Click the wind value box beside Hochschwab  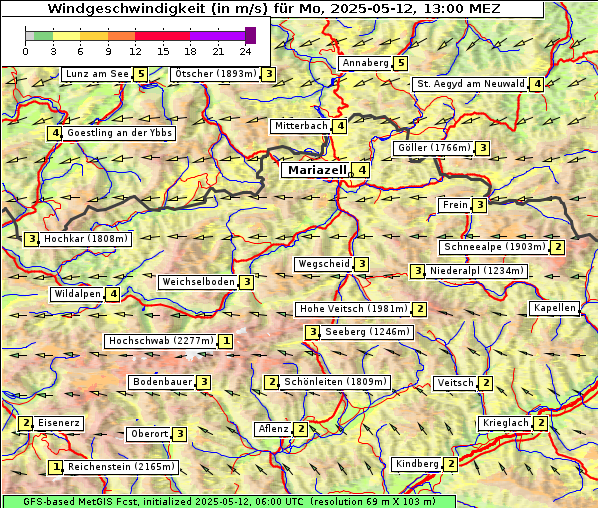[226, 341]
